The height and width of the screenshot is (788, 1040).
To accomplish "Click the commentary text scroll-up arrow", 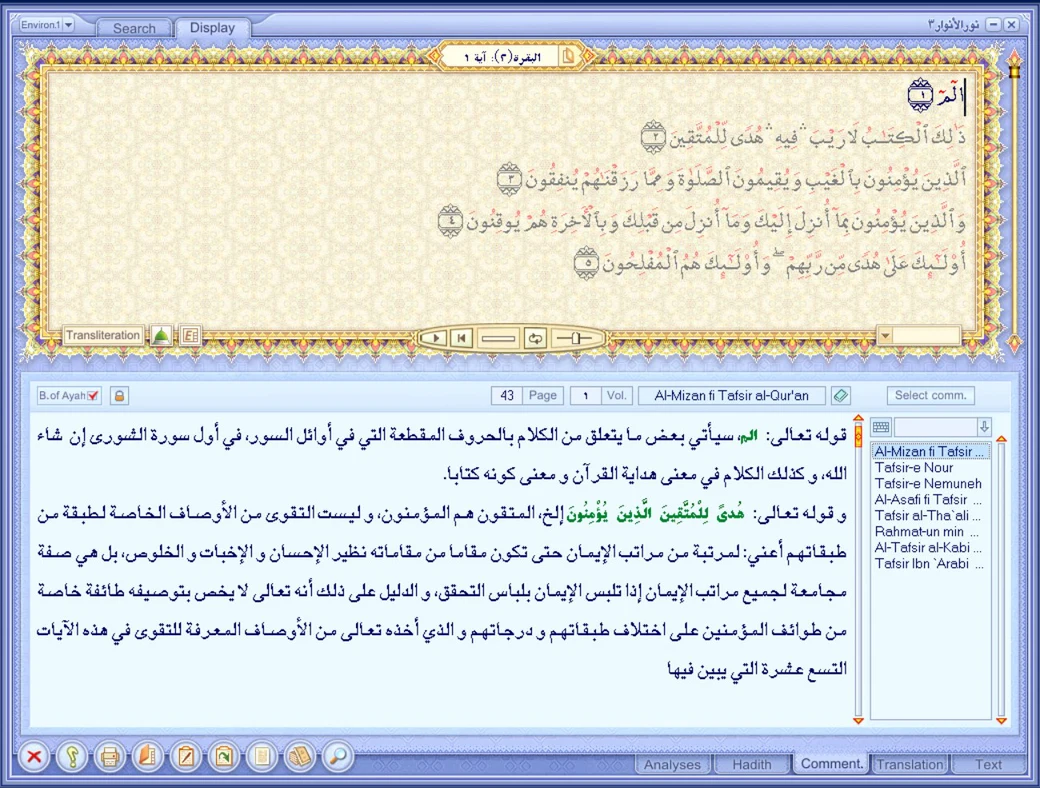I will [858, 419].
